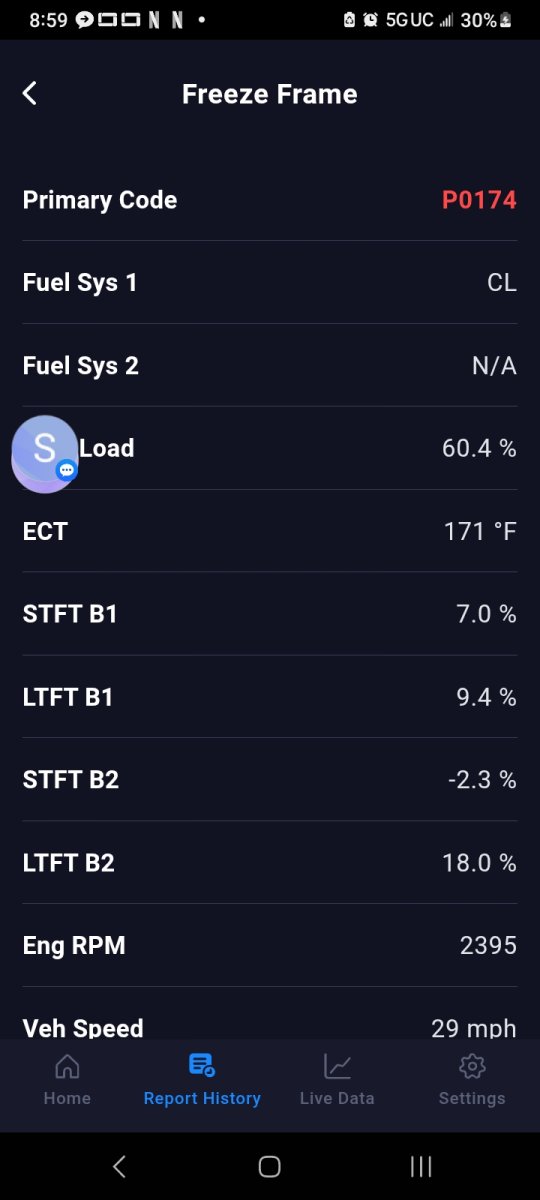Select the STFT B1 row
Viewport: 540px width, 1200px height.
[270, 614]
